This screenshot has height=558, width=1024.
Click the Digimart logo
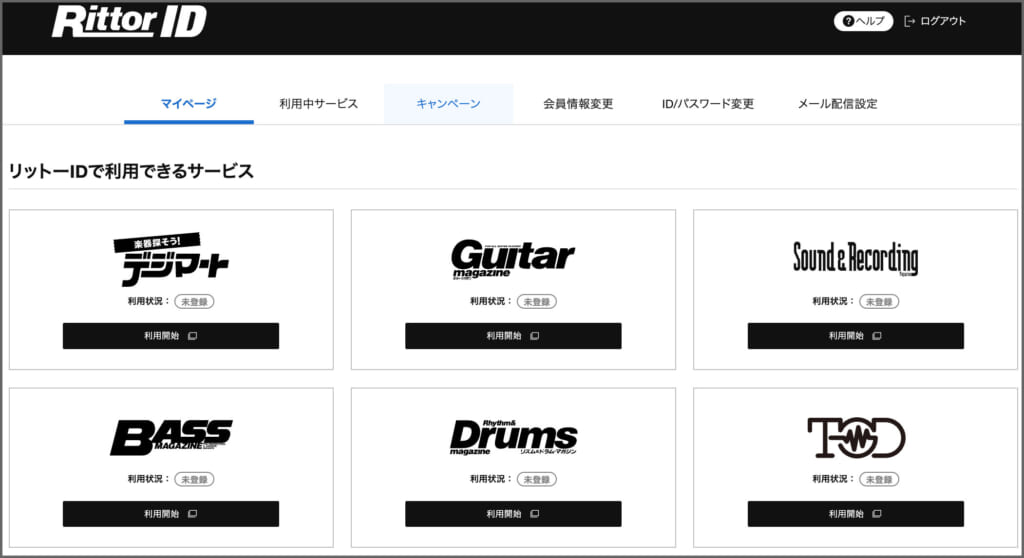pyautogui.click(x=170, y=260)
